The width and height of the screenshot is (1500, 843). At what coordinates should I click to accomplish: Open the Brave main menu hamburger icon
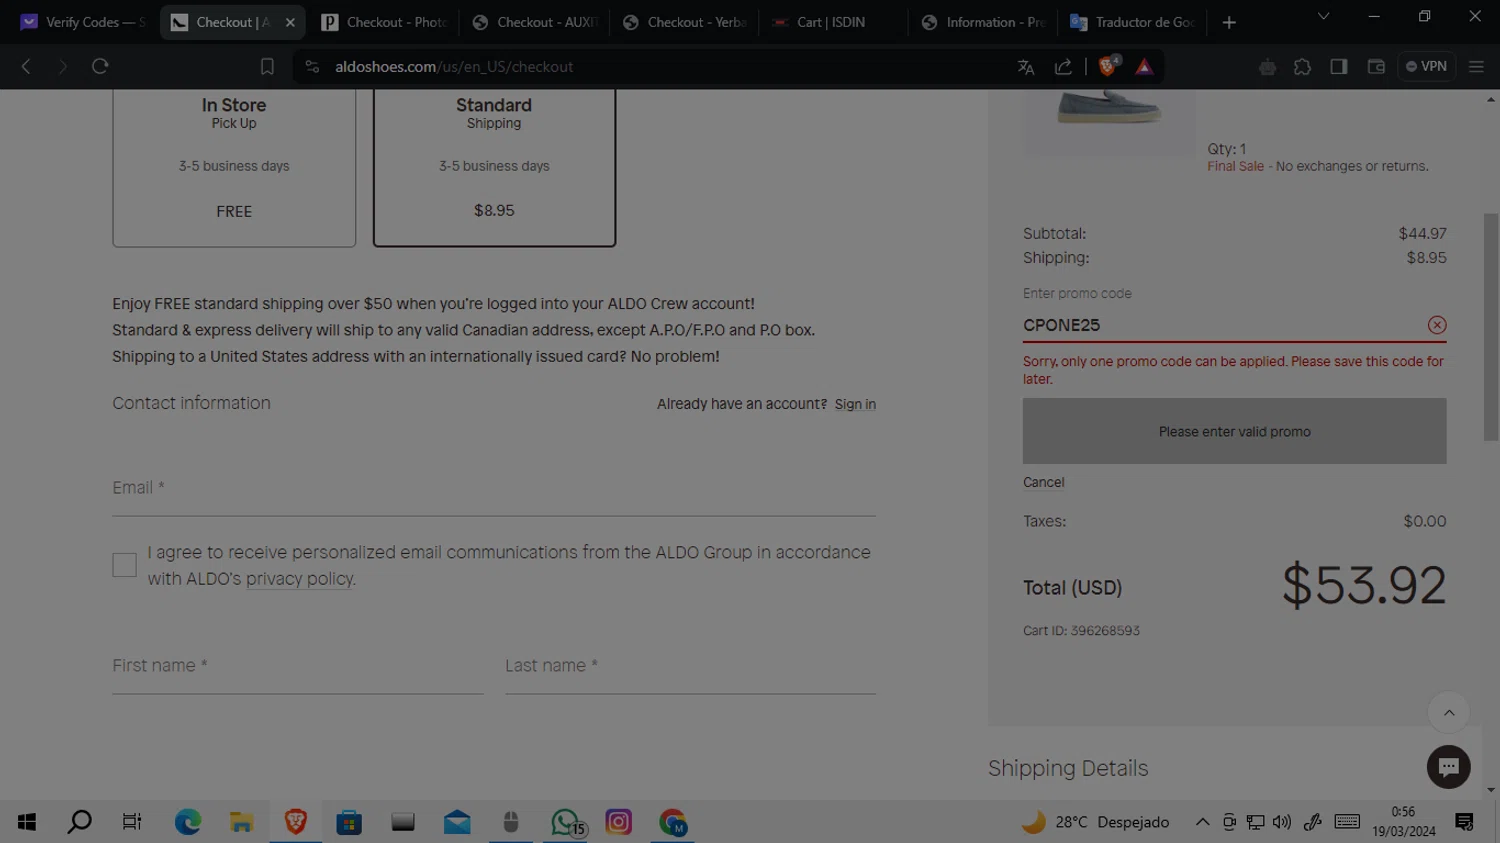pyautogui.click(x=1476, y=67)
